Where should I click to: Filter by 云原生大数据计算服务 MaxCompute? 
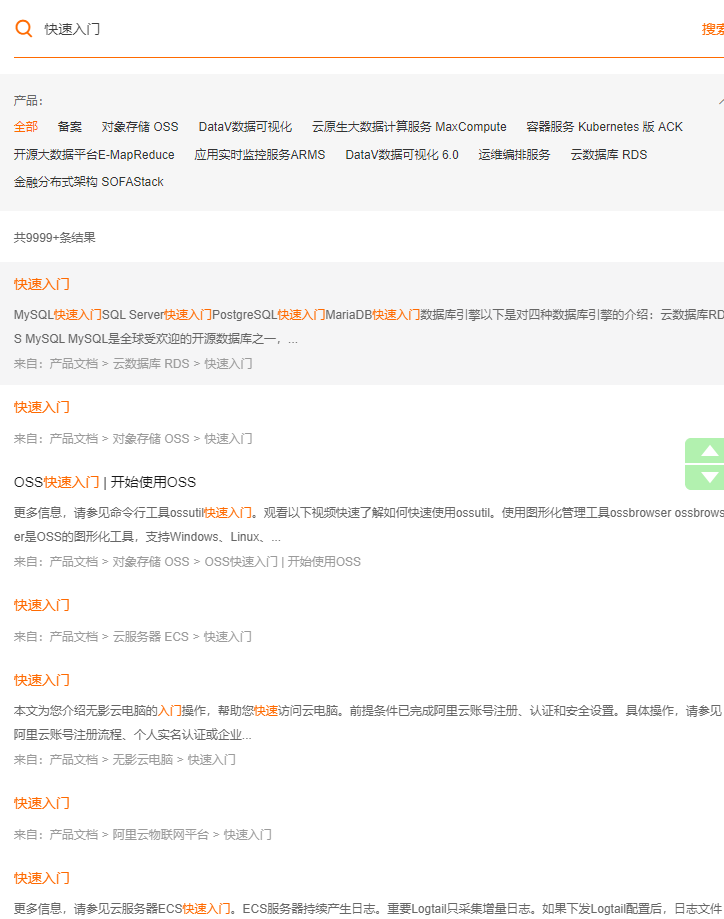click(x=409, y=127)
